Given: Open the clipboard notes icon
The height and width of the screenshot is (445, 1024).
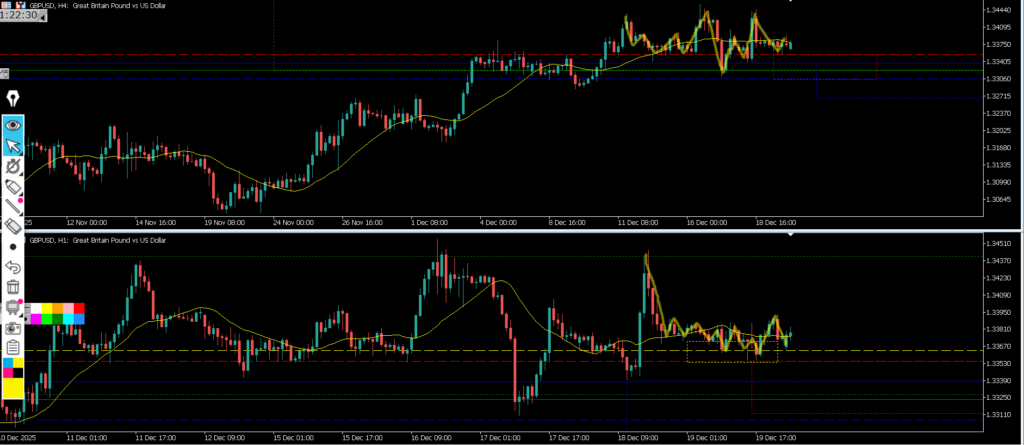Looking at the screenshot, I should [13, 347].
